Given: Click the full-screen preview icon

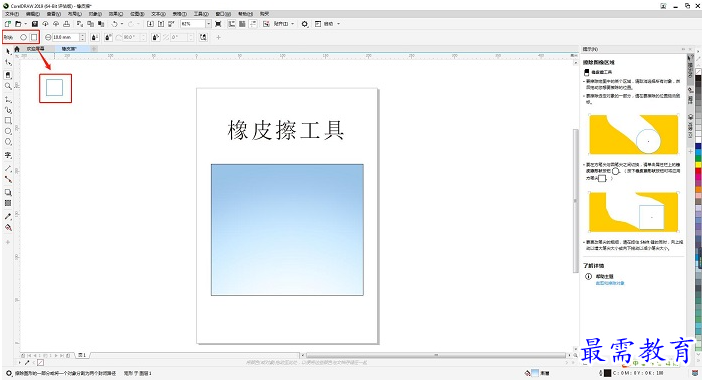Looking at the screenshot, I should [x=218, y=24].
